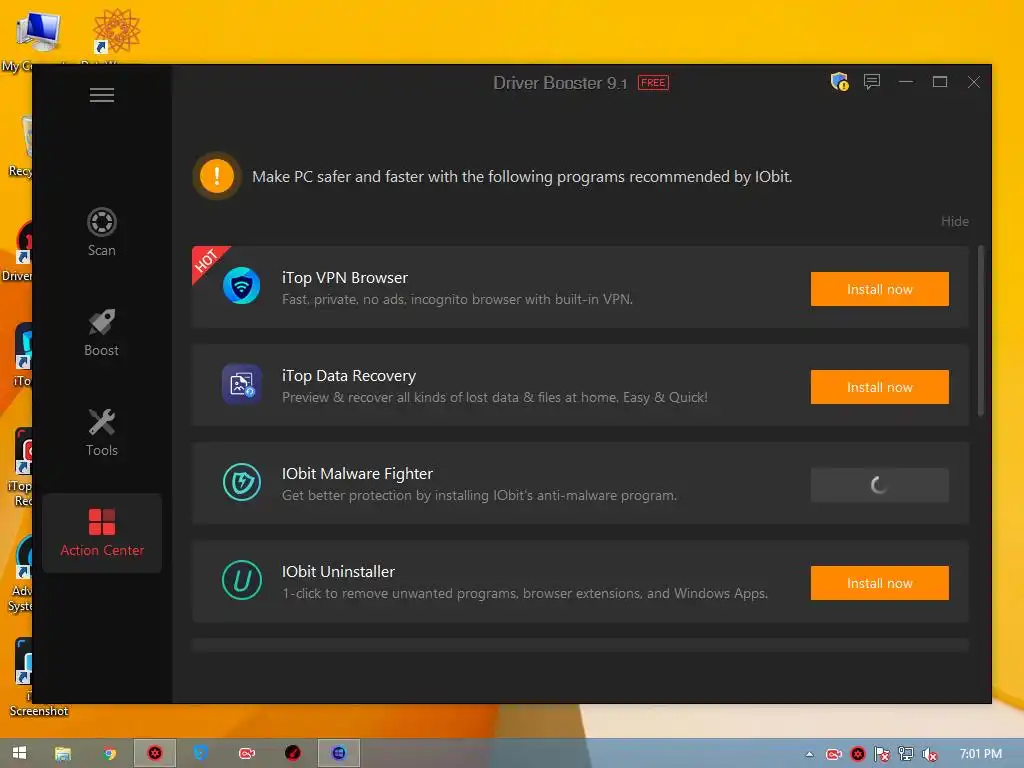Viewport: 1024px width, 768px height.
Task: Launch Chrome from the taskbar
Action: [x=110, y=754]
